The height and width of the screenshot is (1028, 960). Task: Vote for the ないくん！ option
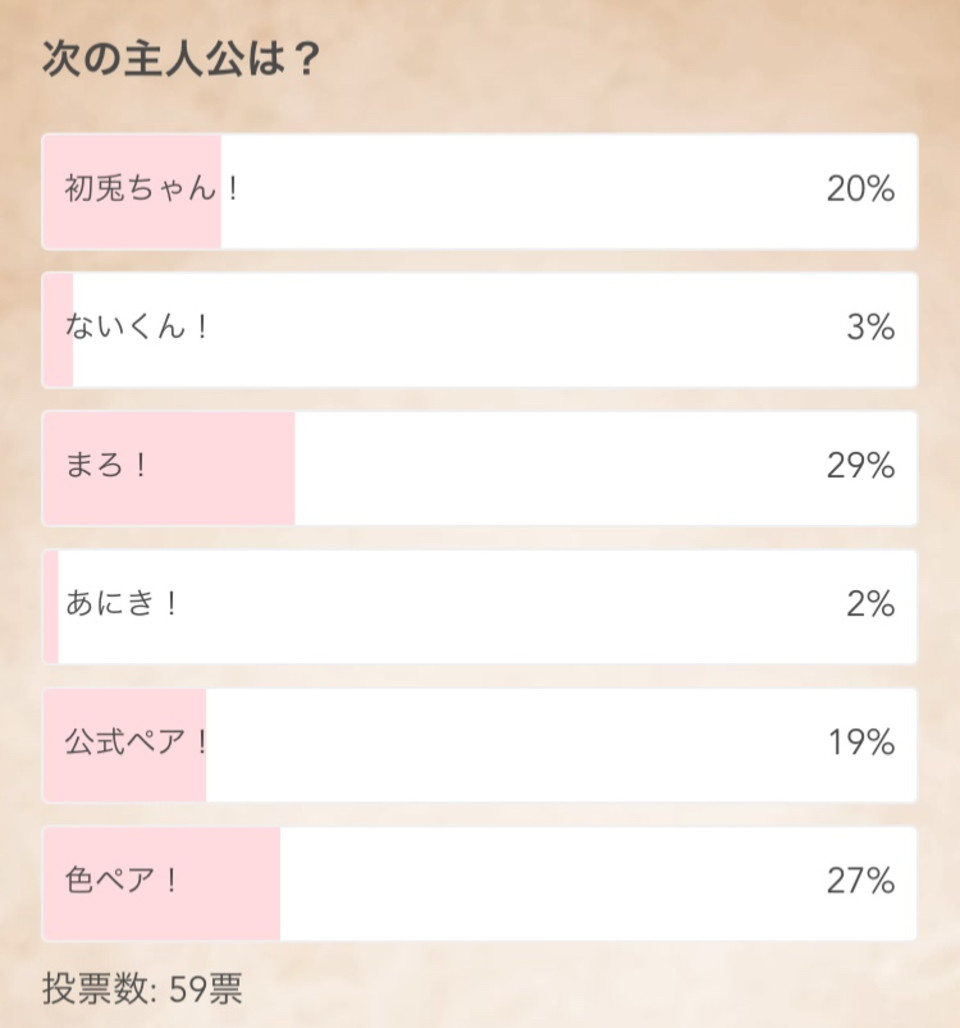coord(480,330)
